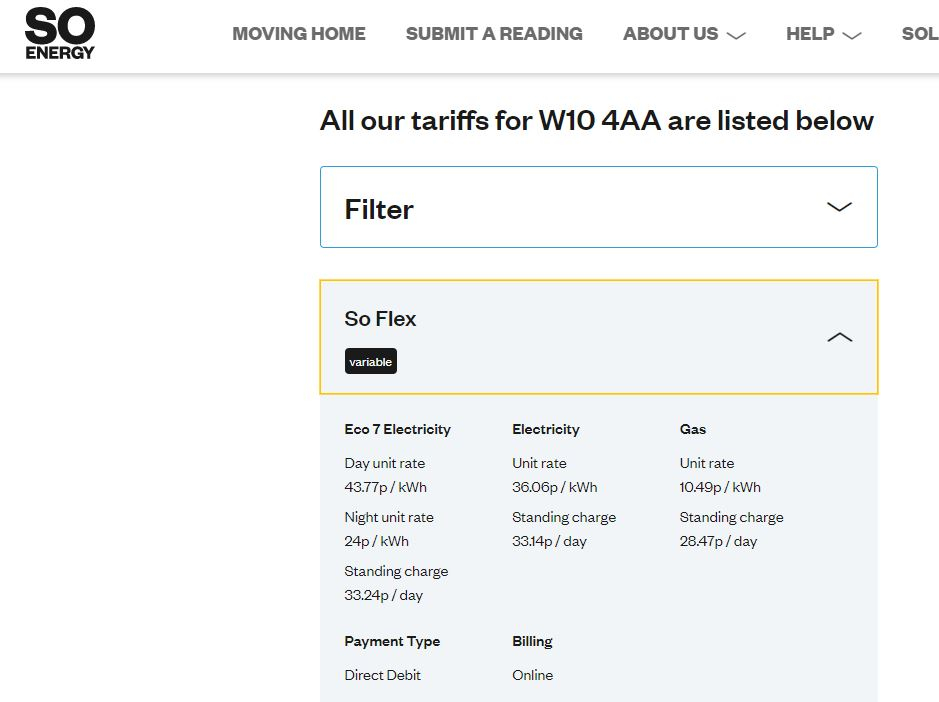Image resolution: width=939 pixels, height=702 pixels.
Task: Select the Eco 7 Electricity heading
Action: 398,429
